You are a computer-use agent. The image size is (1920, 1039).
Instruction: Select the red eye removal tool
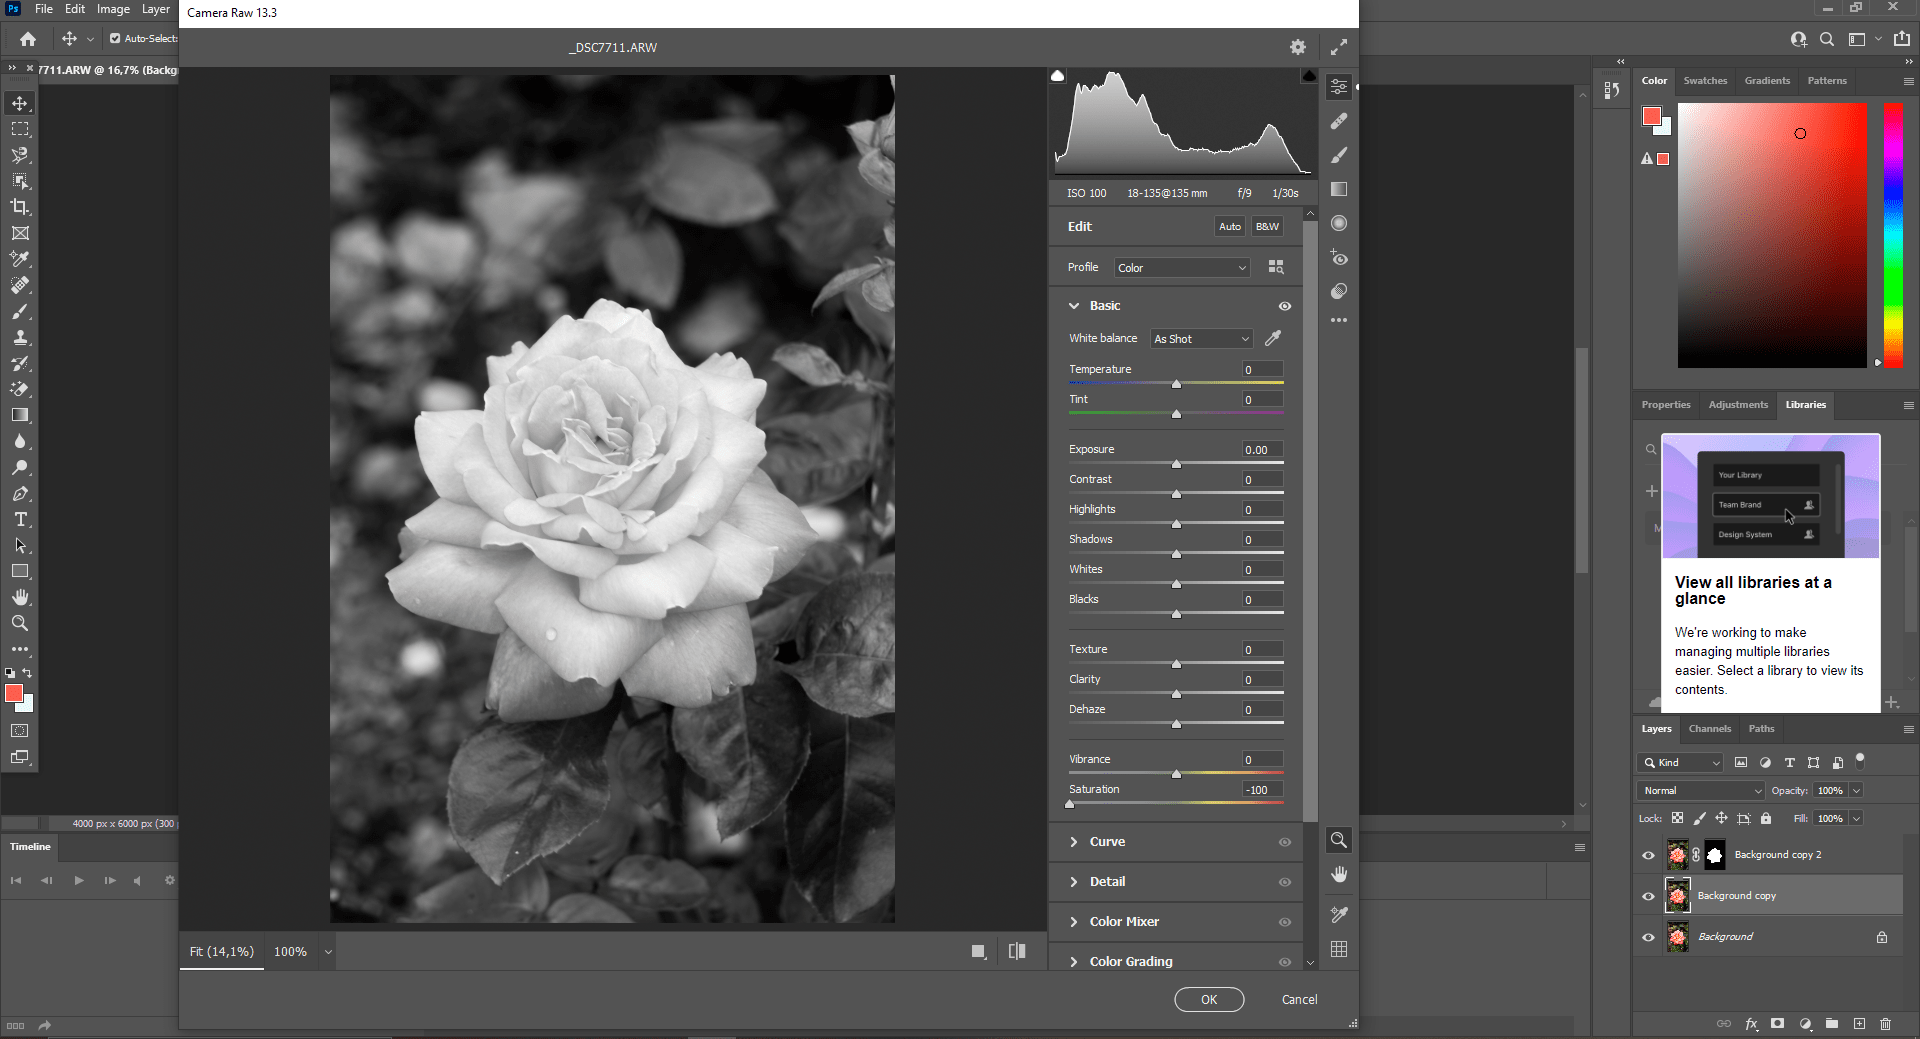point(1339,258)
